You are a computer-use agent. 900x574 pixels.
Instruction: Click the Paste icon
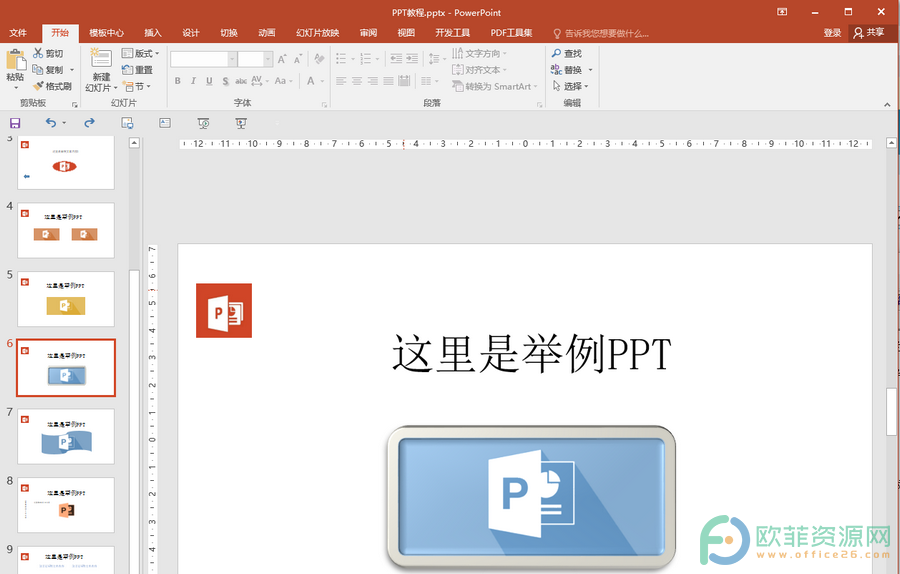pos(15,60)
